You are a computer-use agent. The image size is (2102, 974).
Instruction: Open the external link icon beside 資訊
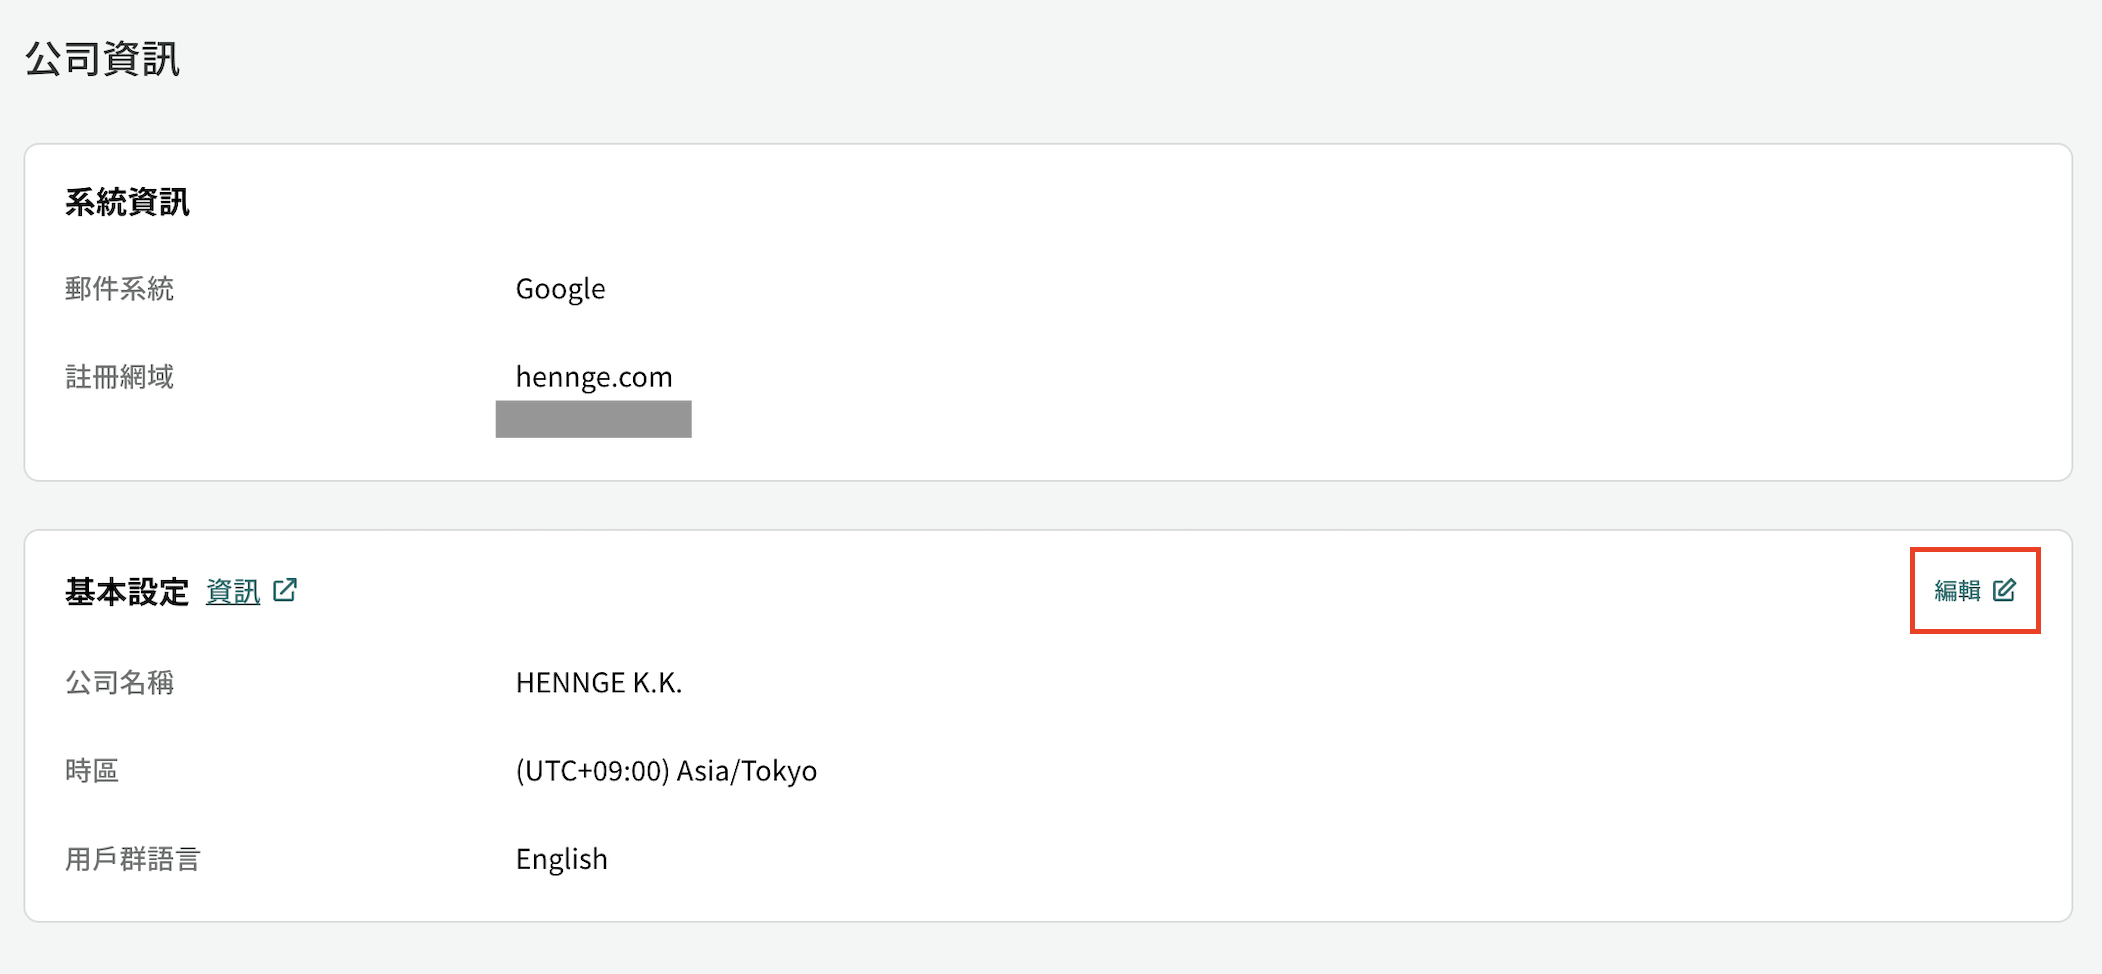pos(285,590)
